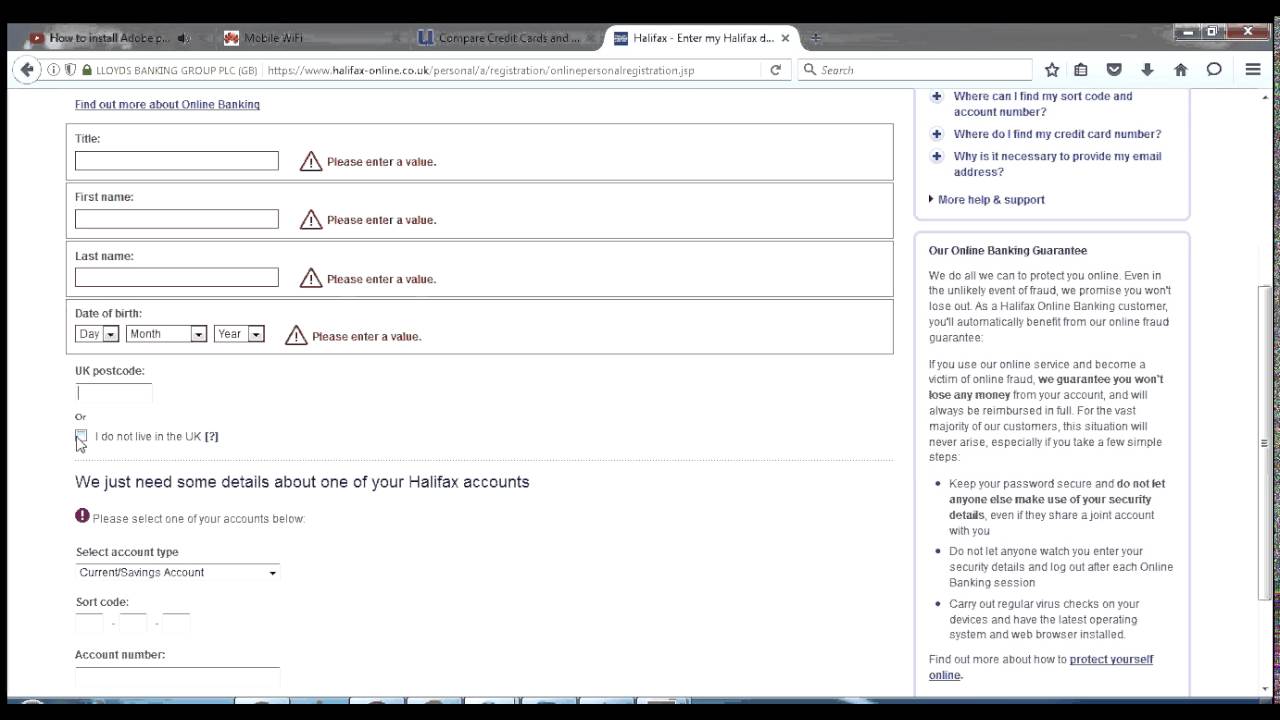Tick 'I do not live in the UK'

[81, 436]
